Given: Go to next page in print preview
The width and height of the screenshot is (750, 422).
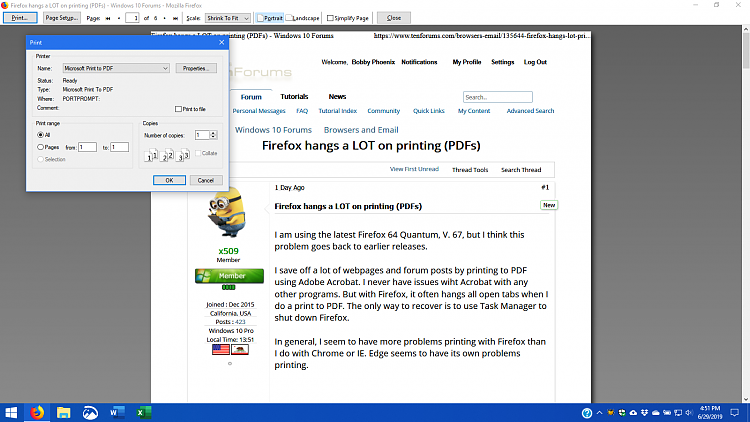Looking at the screenshot, I should coord(165,18).
